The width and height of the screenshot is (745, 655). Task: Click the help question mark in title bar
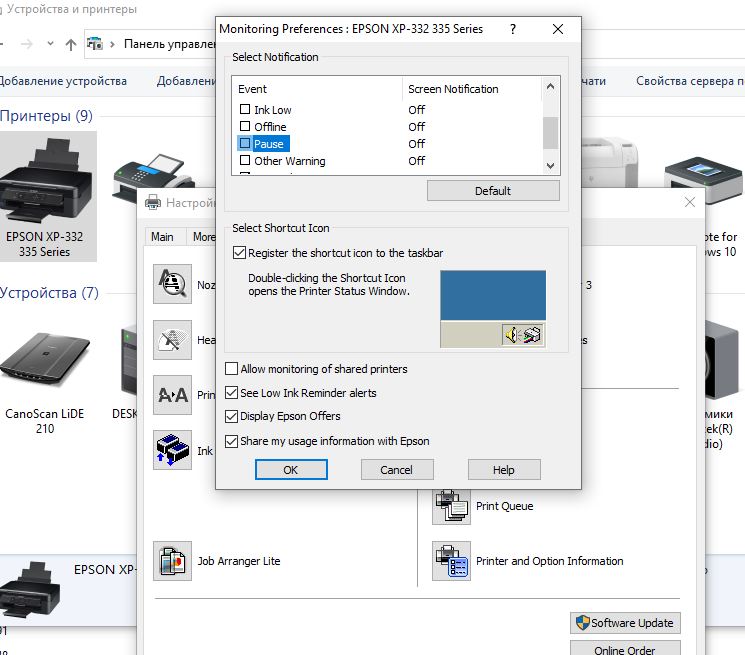513,29
